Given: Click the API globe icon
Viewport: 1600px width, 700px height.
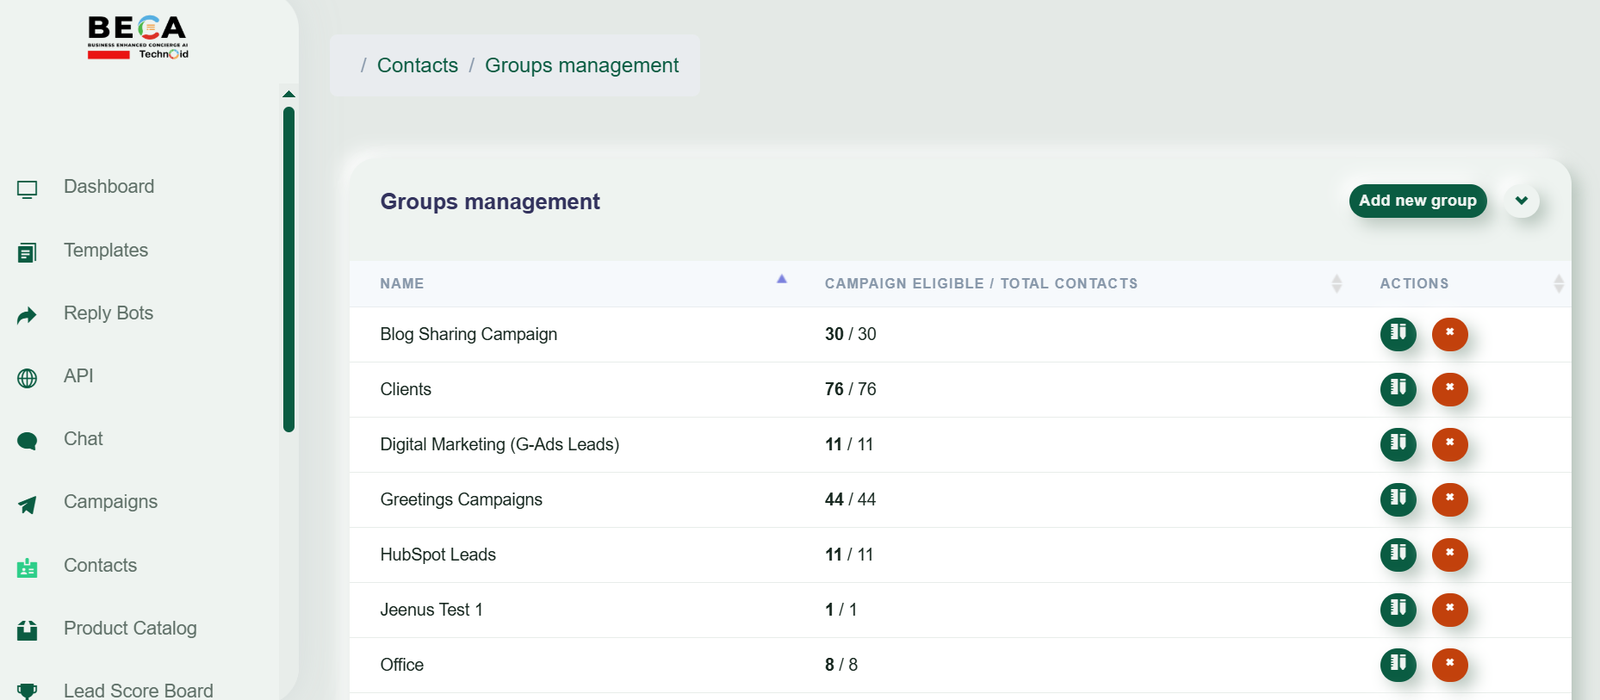Looking at the screenshot, I should 27,378.
